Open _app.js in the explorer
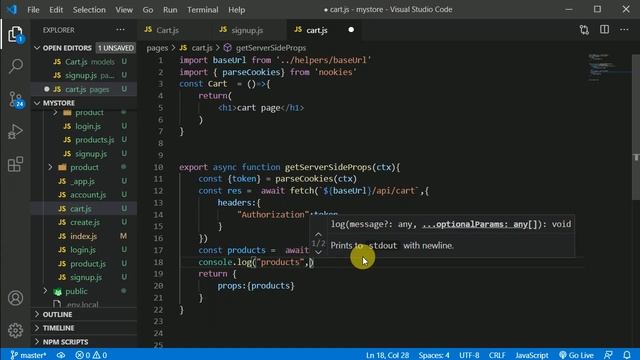 84,181
